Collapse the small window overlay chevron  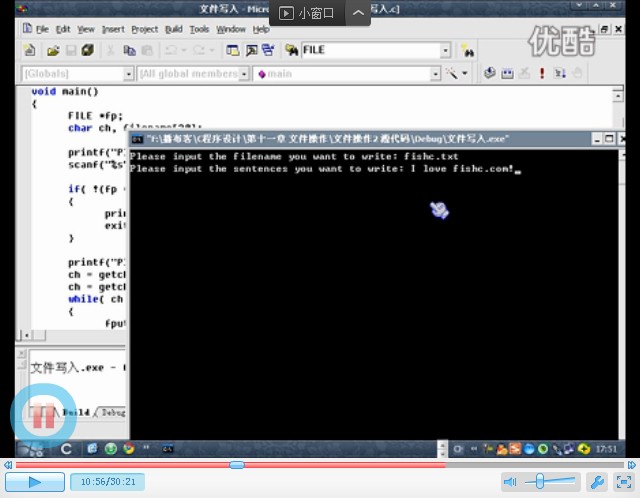click(x=358, y=13)
